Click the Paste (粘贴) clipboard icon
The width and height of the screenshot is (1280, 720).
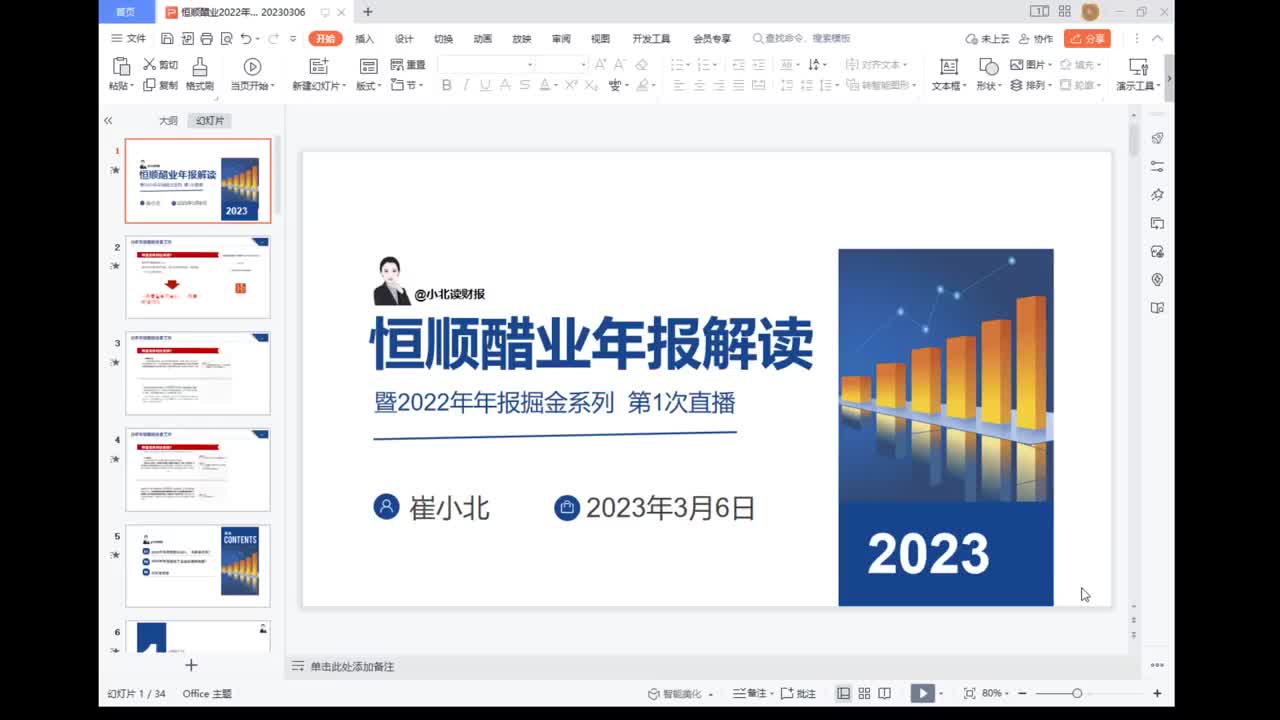pyautogui.click(x=121, y=66)
